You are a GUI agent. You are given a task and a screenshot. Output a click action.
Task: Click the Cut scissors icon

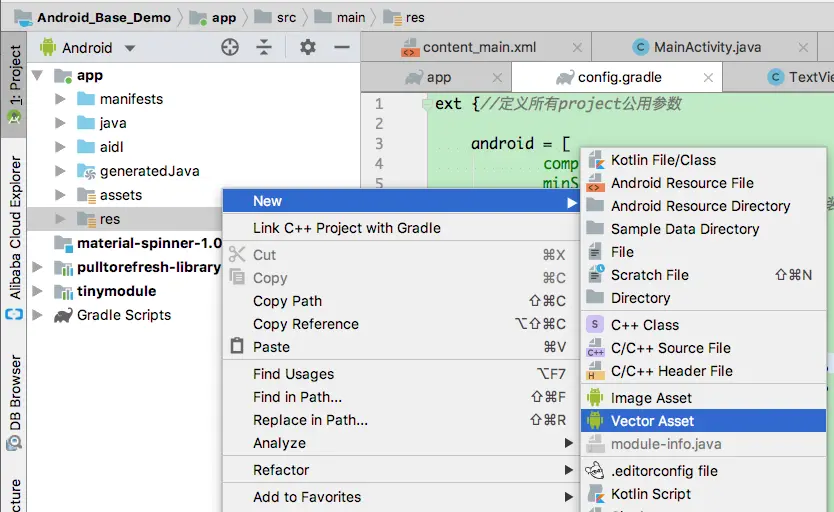point(237,254)
